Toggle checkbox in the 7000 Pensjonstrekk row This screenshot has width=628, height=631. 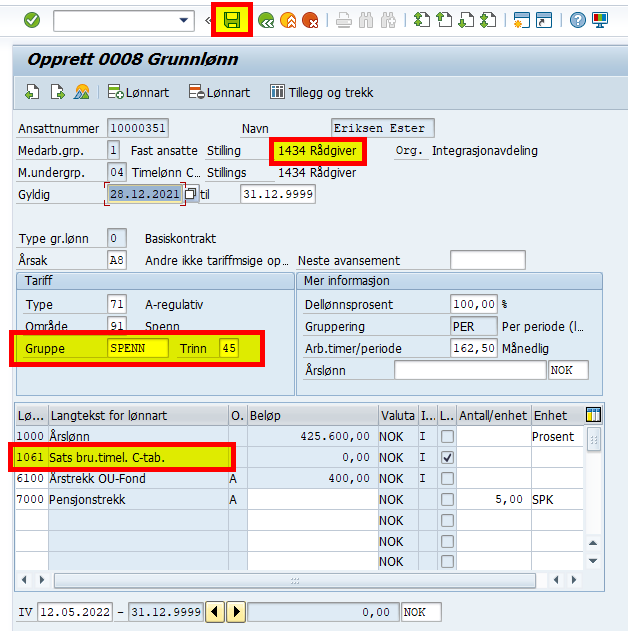[x=447, y=499]
